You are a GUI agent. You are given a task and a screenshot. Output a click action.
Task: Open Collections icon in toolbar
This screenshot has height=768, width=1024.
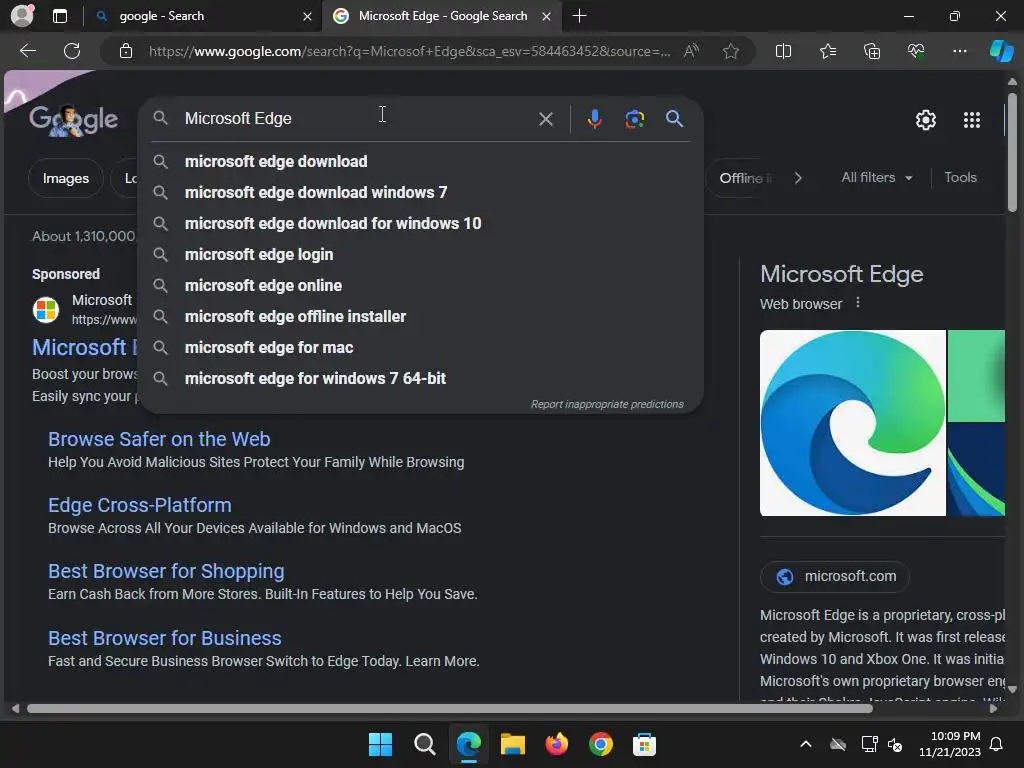coord(872,51)
